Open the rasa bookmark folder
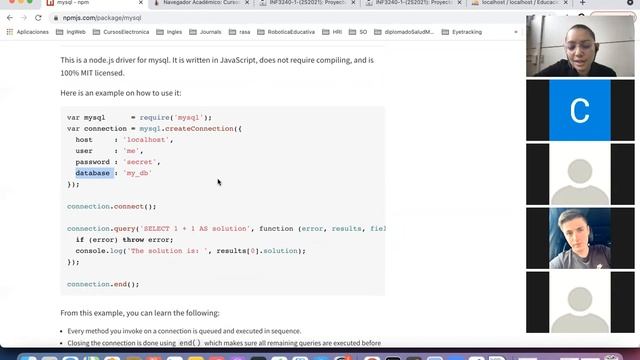Screen dimensions: 640x360 [x=239, y=32]
